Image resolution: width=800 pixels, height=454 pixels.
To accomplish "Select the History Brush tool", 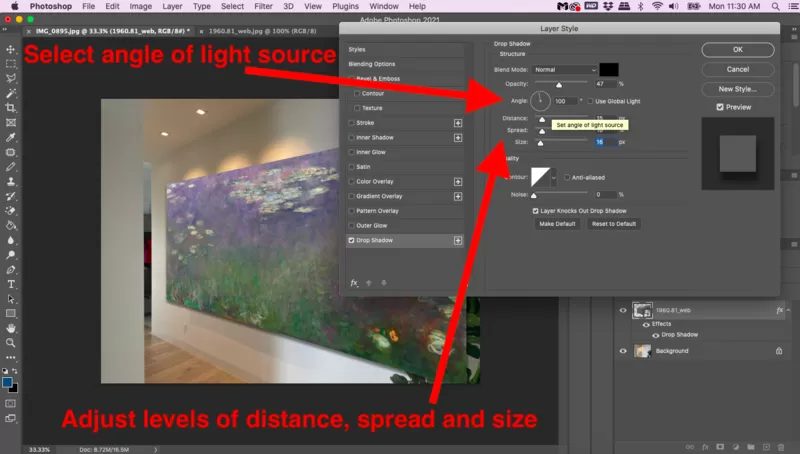I will point(11,196).
